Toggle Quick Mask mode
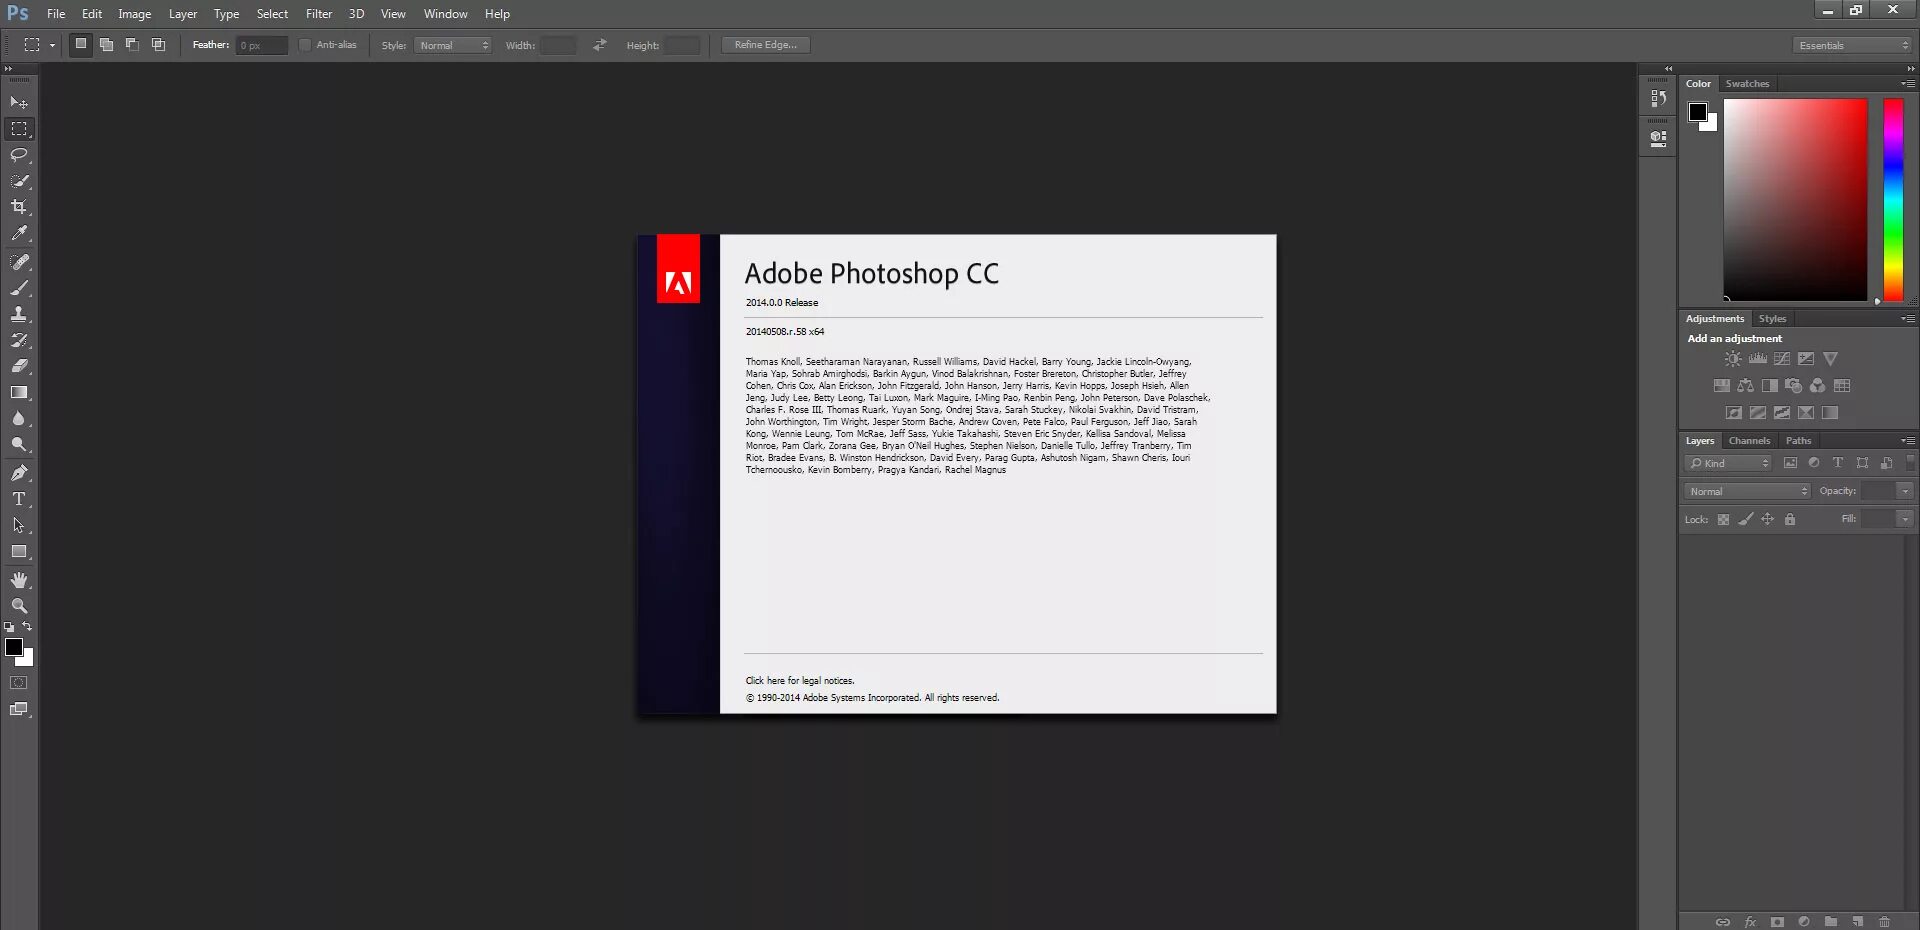1920x930 pixels. (x=19, y=683)
